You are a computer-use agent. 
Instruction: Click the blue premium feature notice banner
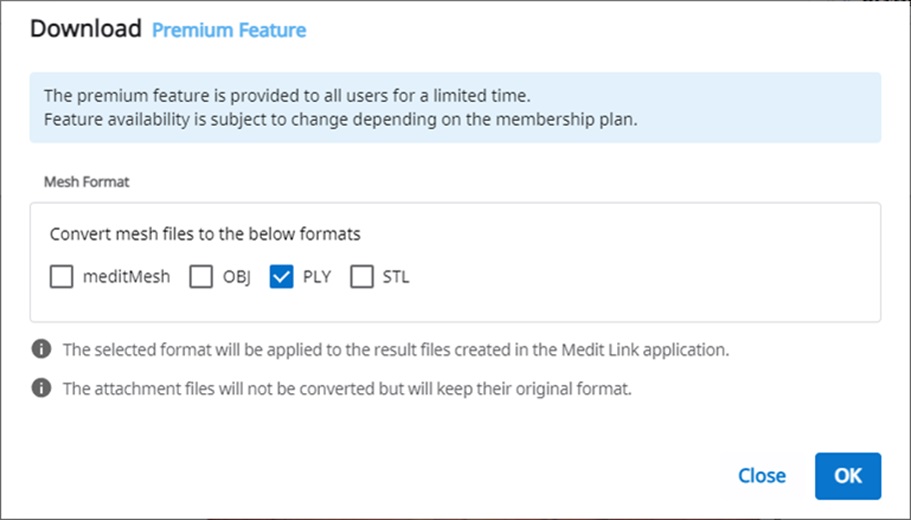(456, 107)
